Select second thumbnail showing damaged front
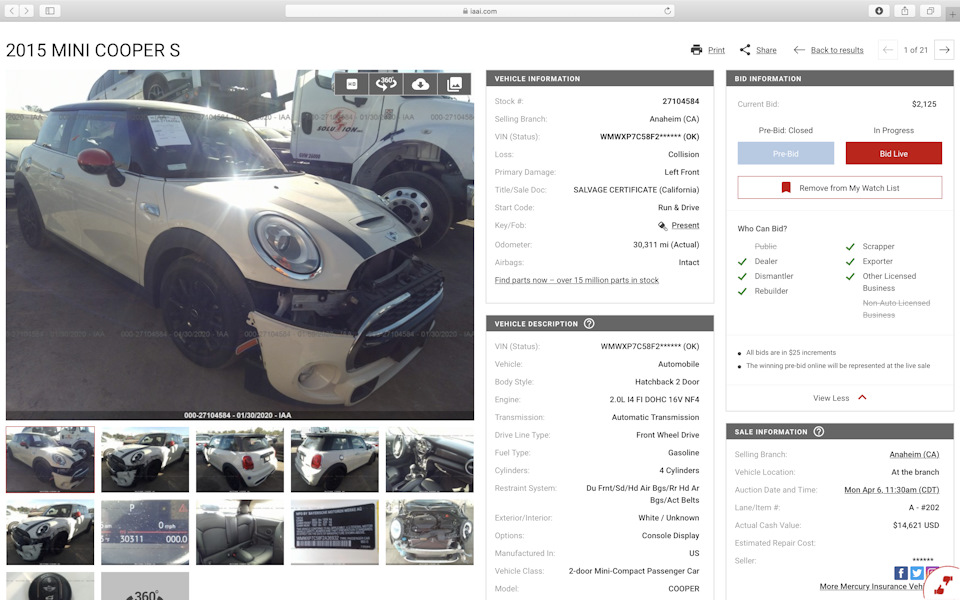Screen dimensions: 960x600 pyautogui.click(x=145, y=459)
